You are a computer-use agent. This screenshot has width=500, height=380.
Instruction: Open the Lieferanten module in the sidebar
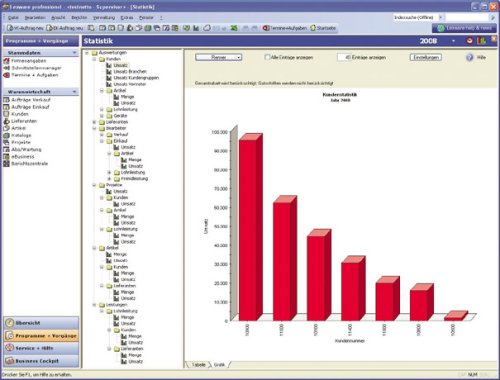(x=24, y=121)
